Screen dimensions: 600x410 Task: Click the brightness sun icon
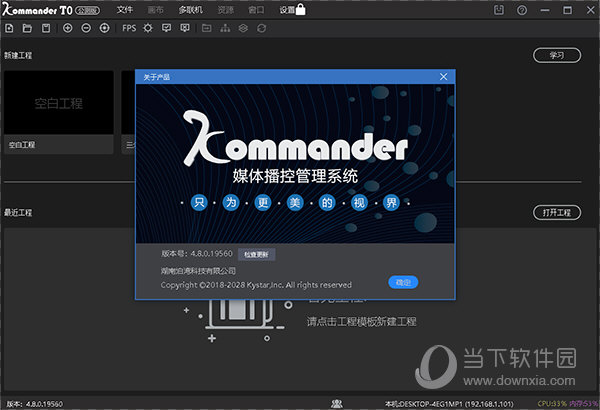(148, 28)
